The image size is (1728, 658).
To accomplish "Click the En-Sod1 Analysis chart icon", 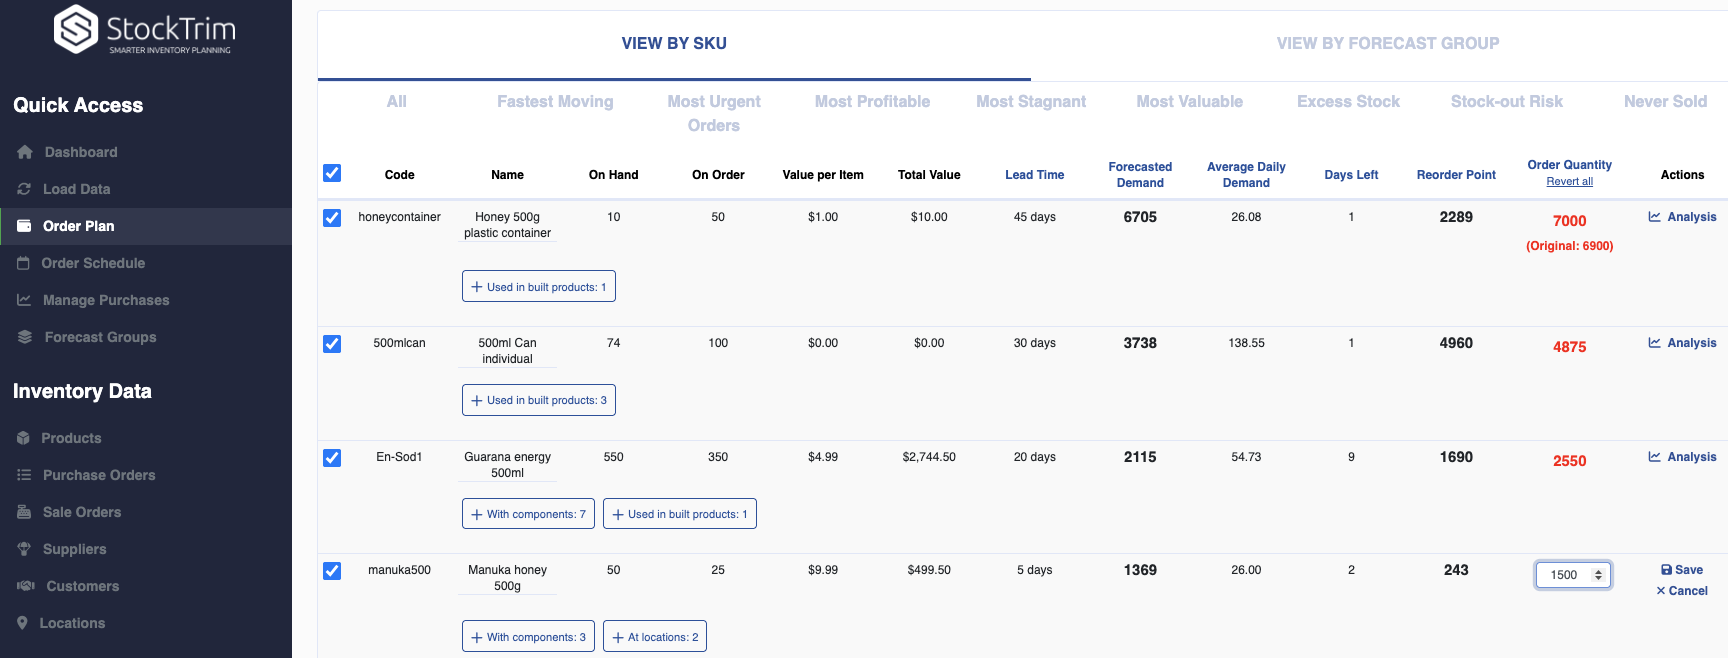I will (x=1655, y=457).
